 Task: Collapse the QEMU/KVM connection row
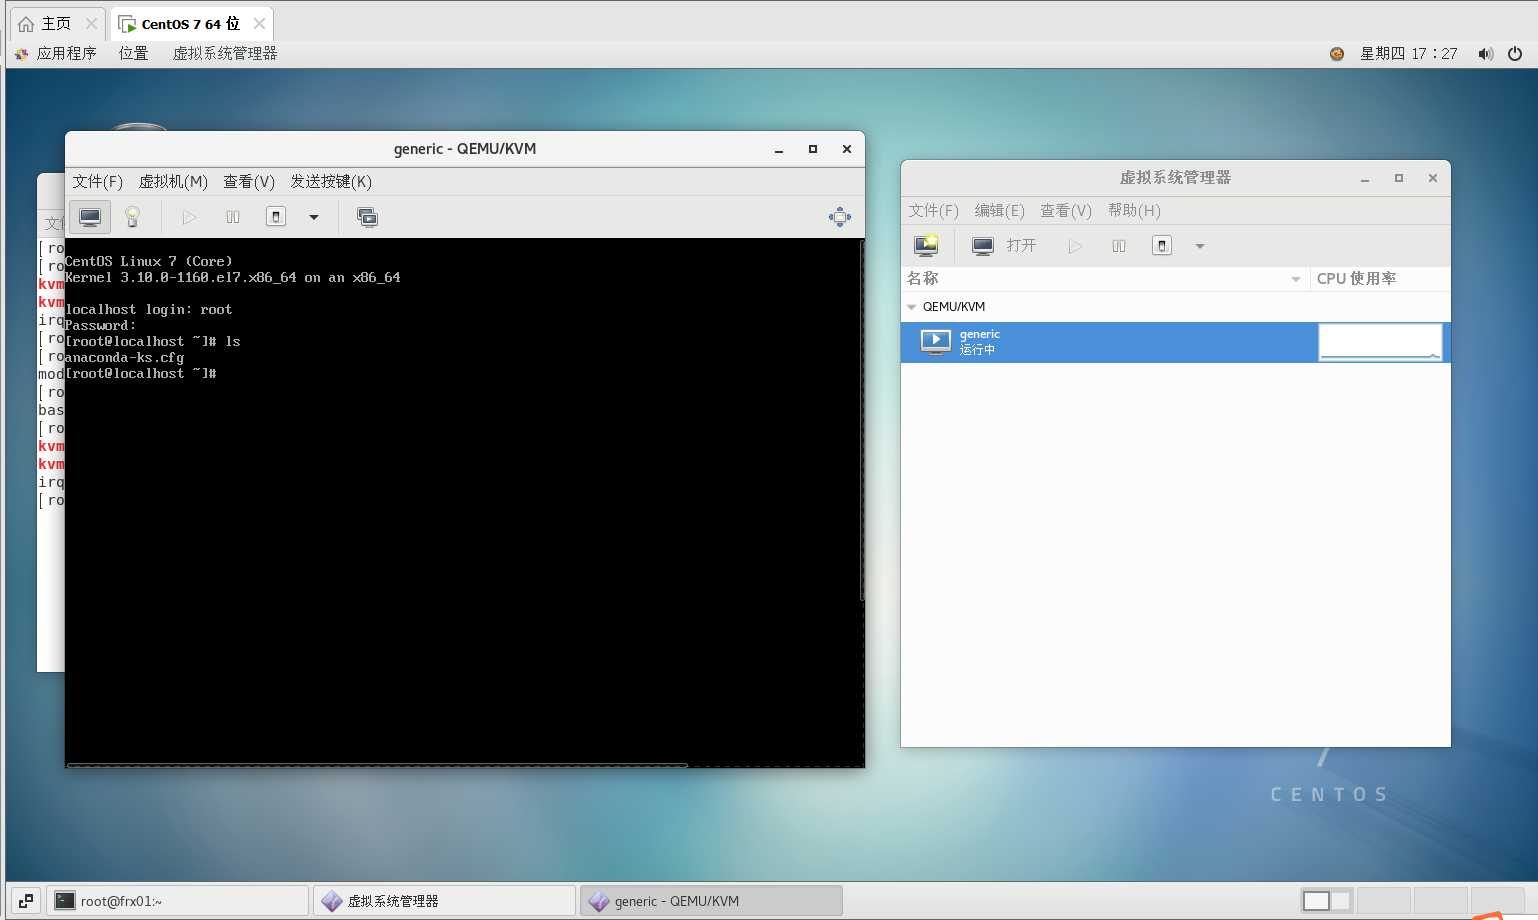[x=911, y=307]
